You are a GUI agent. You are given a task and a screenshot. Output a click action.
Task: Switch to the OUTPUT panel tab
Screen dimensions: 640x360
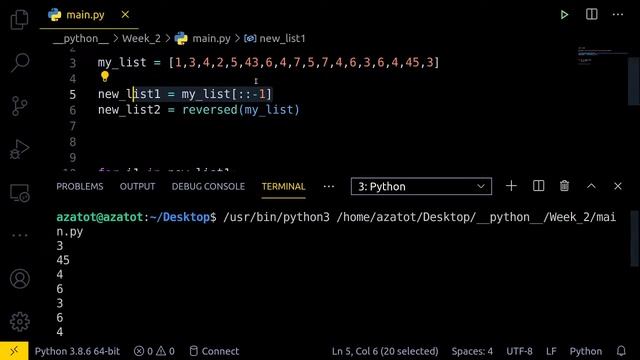coord(137,187)
